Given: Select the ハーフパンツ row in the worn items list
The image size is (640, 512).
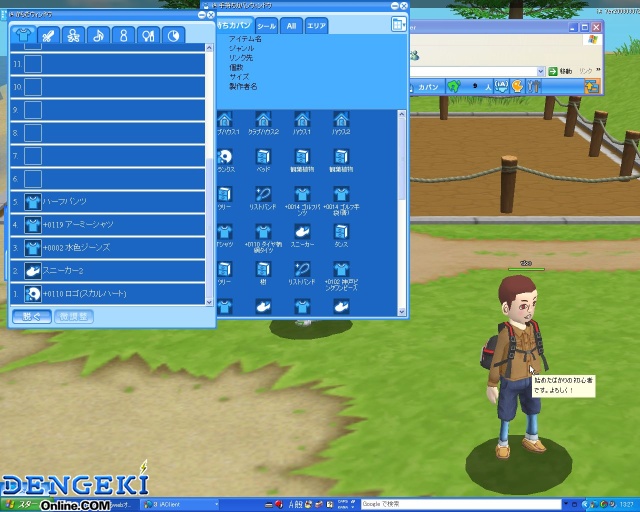Looking at the screenshot, I should [x=107, y=202].
